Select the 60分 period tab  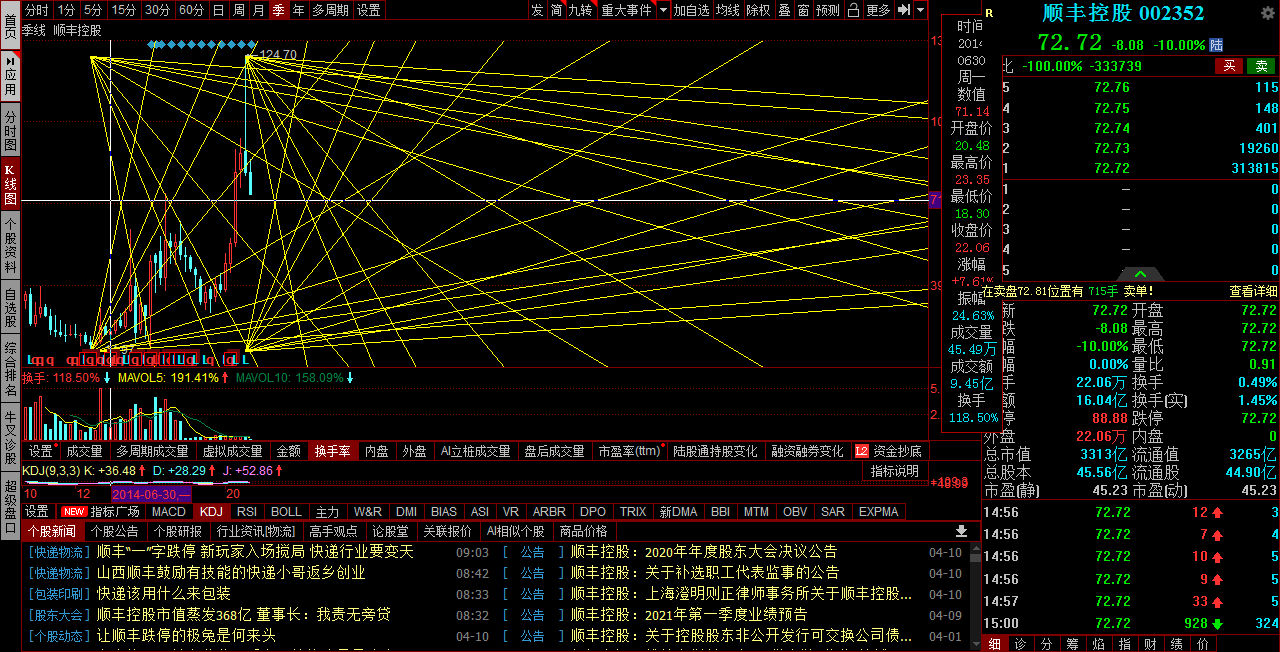pos(191,10)
